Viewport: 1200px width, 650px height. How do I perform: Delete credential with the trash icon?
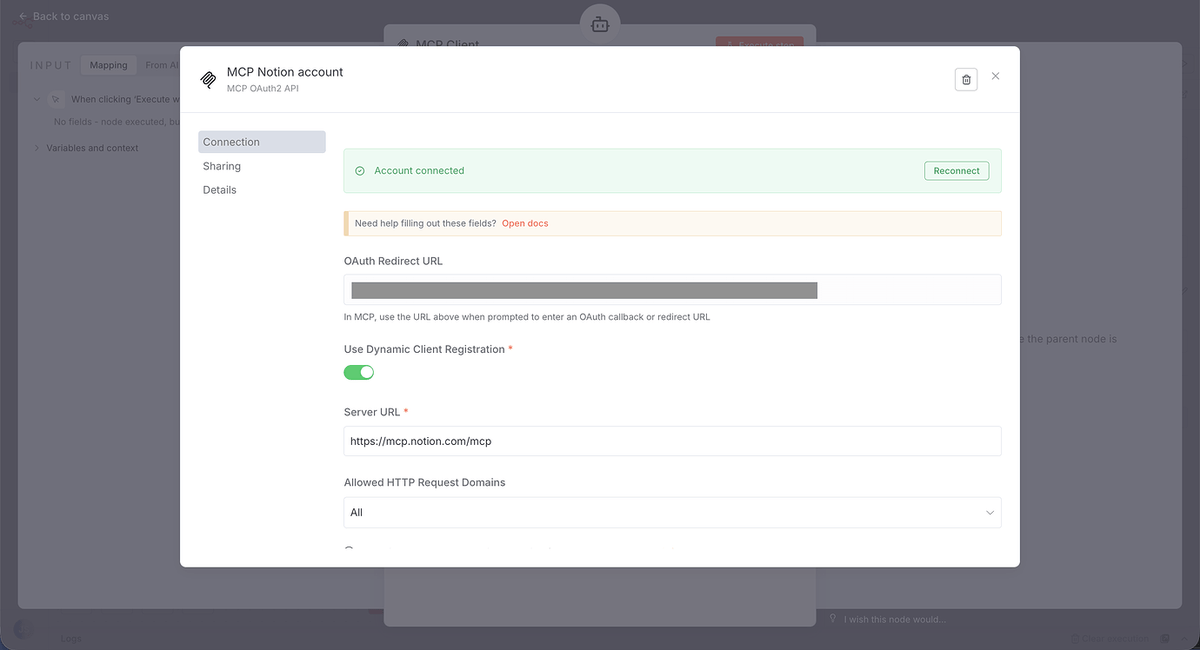[966, 80]
